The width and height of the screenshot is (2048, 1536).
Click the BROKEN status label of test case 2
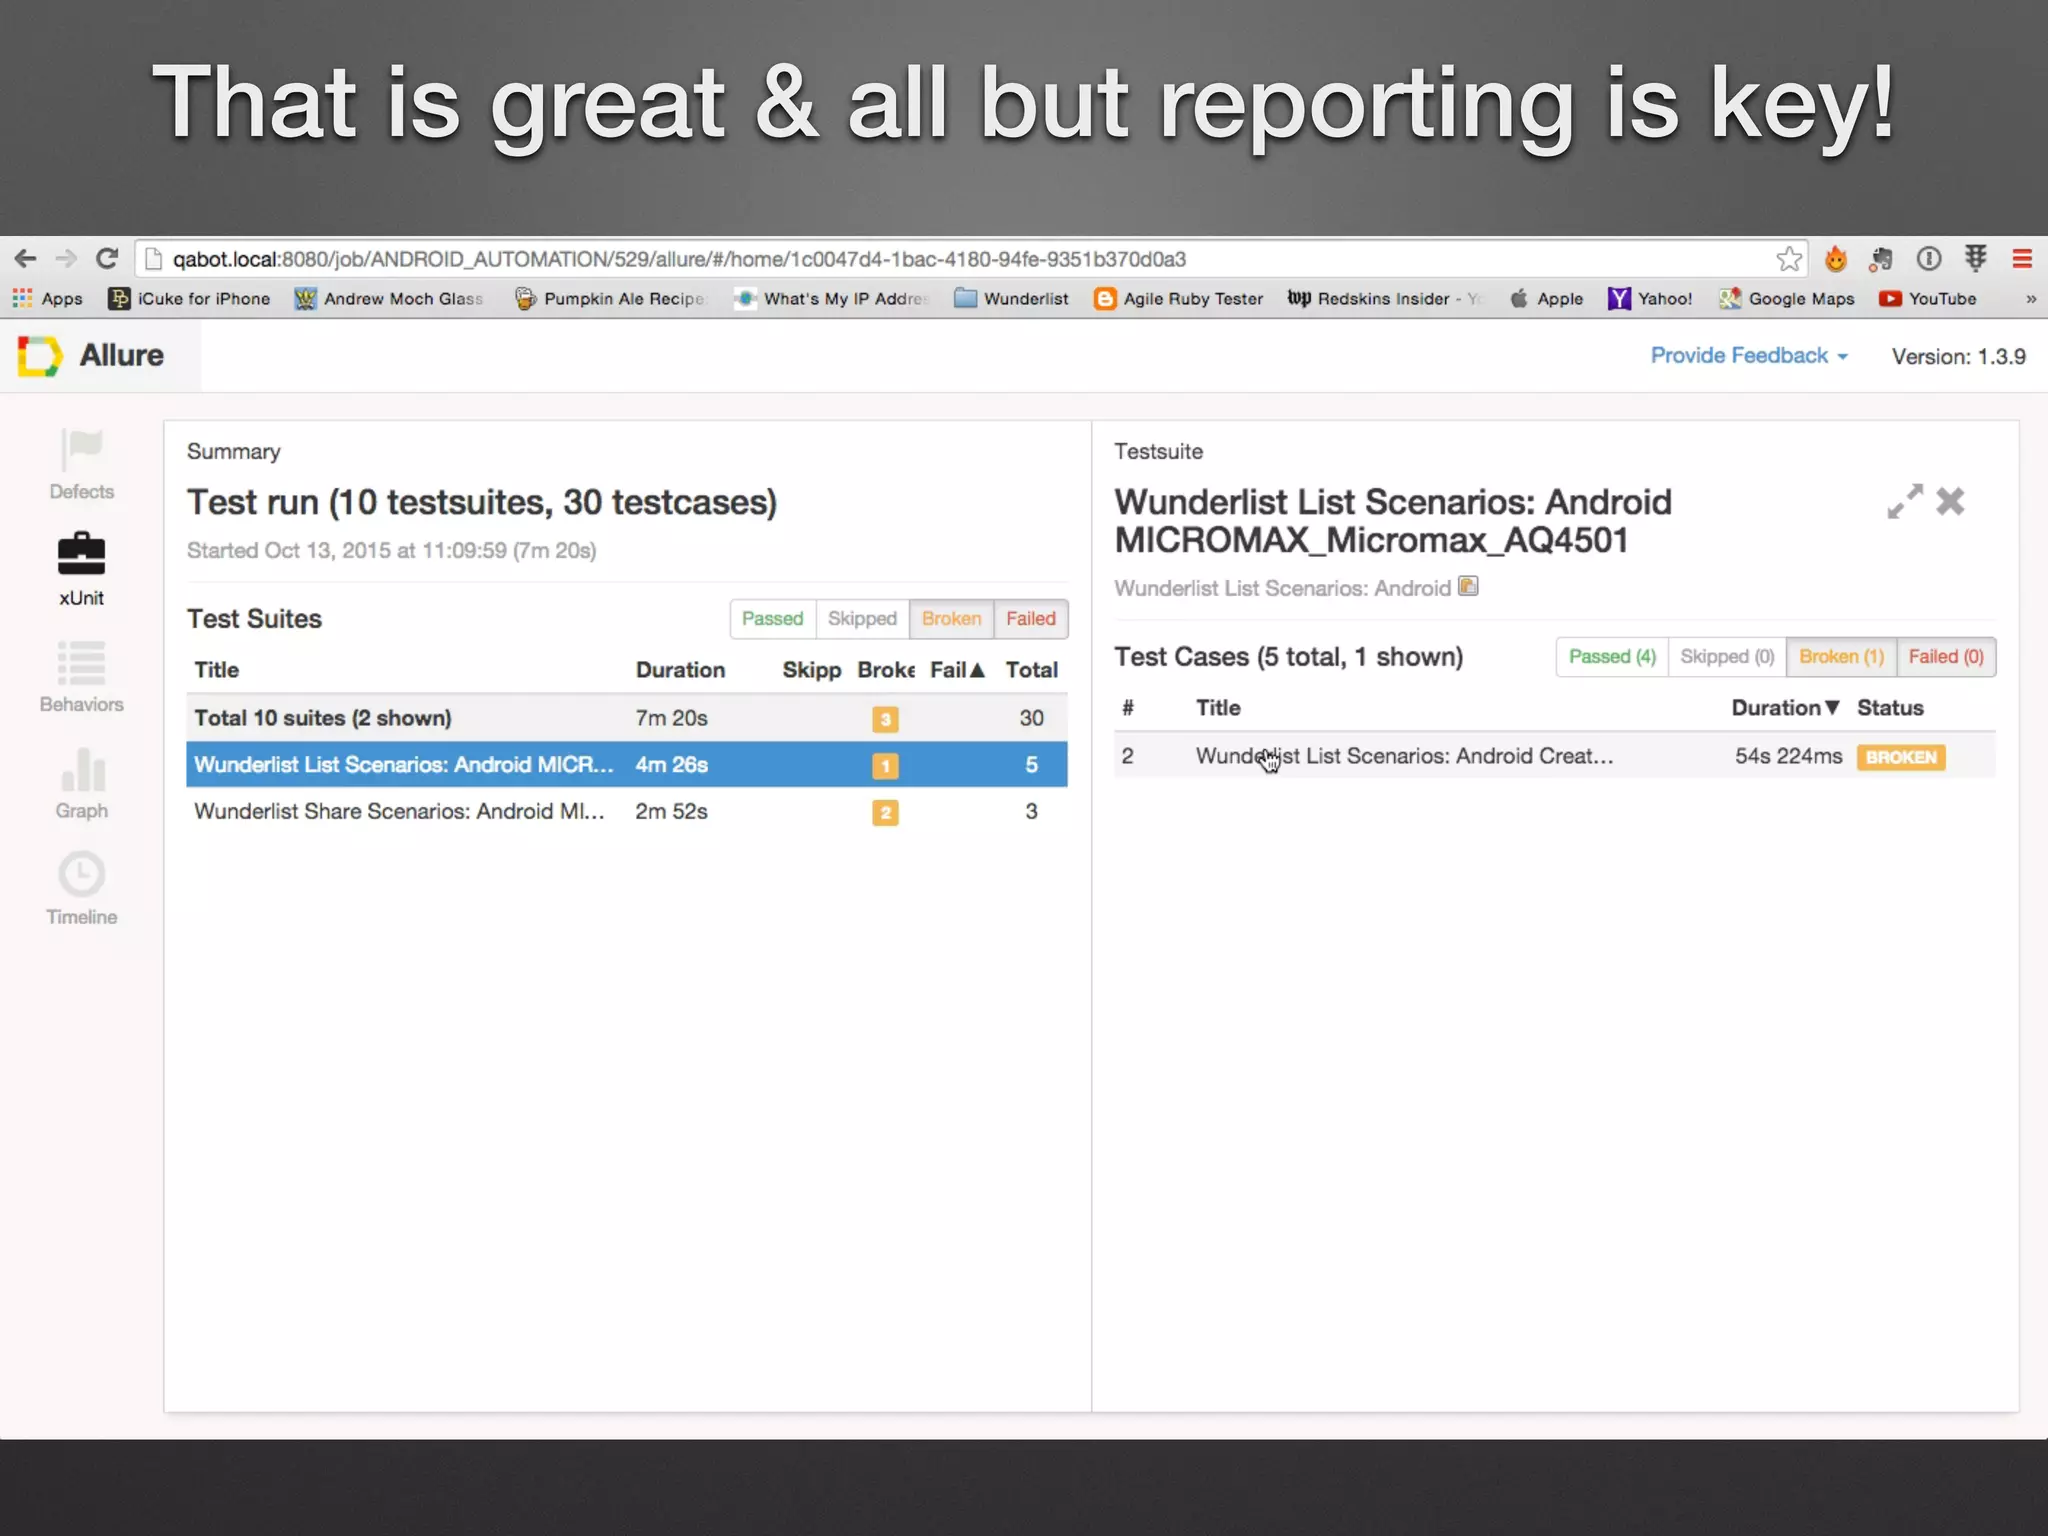(x=1901, y=757)
